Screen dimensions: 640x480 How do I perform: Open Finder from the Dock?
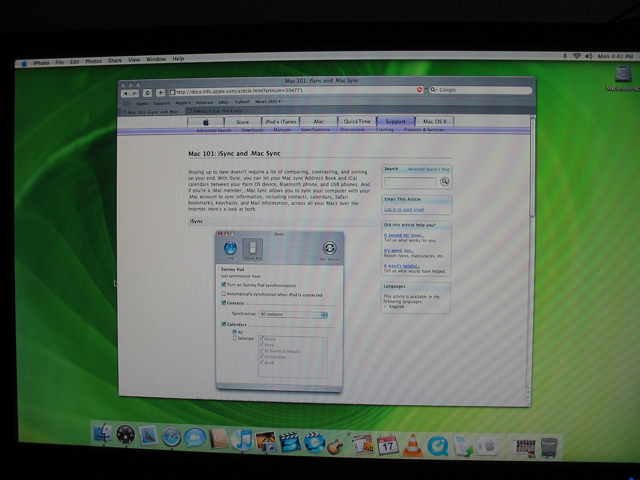102,433
